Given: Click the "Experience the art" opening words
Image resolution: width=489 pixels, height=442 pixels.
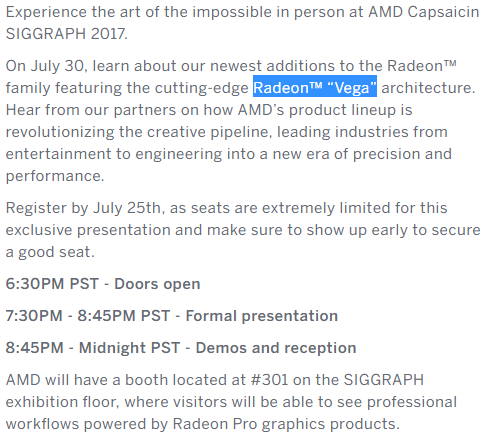Looking at the screenshot, I should [x=69, y=12].
